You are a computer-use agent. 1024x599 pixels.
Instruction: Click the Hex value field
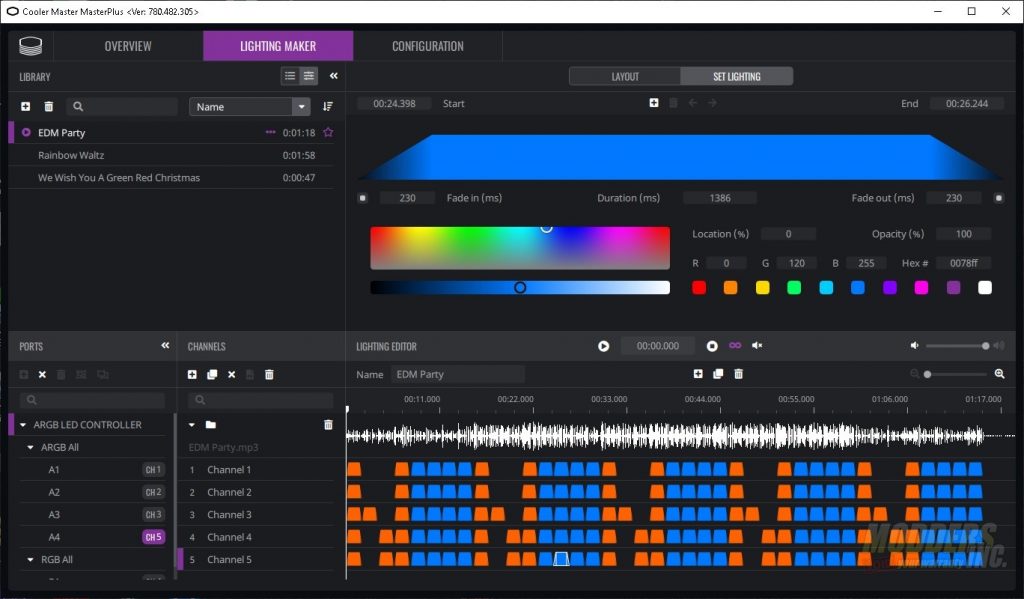(x=963, y=263)
